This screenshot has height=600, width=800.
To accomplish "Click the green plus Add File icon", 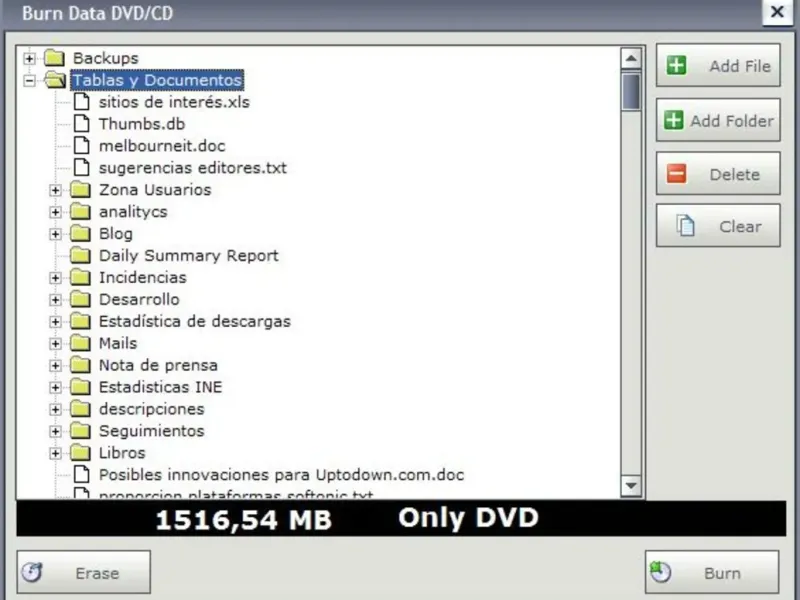I will 677,65.
